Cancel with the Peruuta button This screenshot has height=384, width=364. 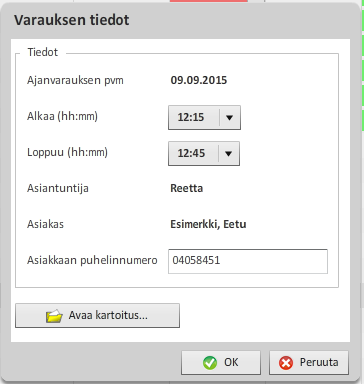pyautogui.click(x=309, y=362)
